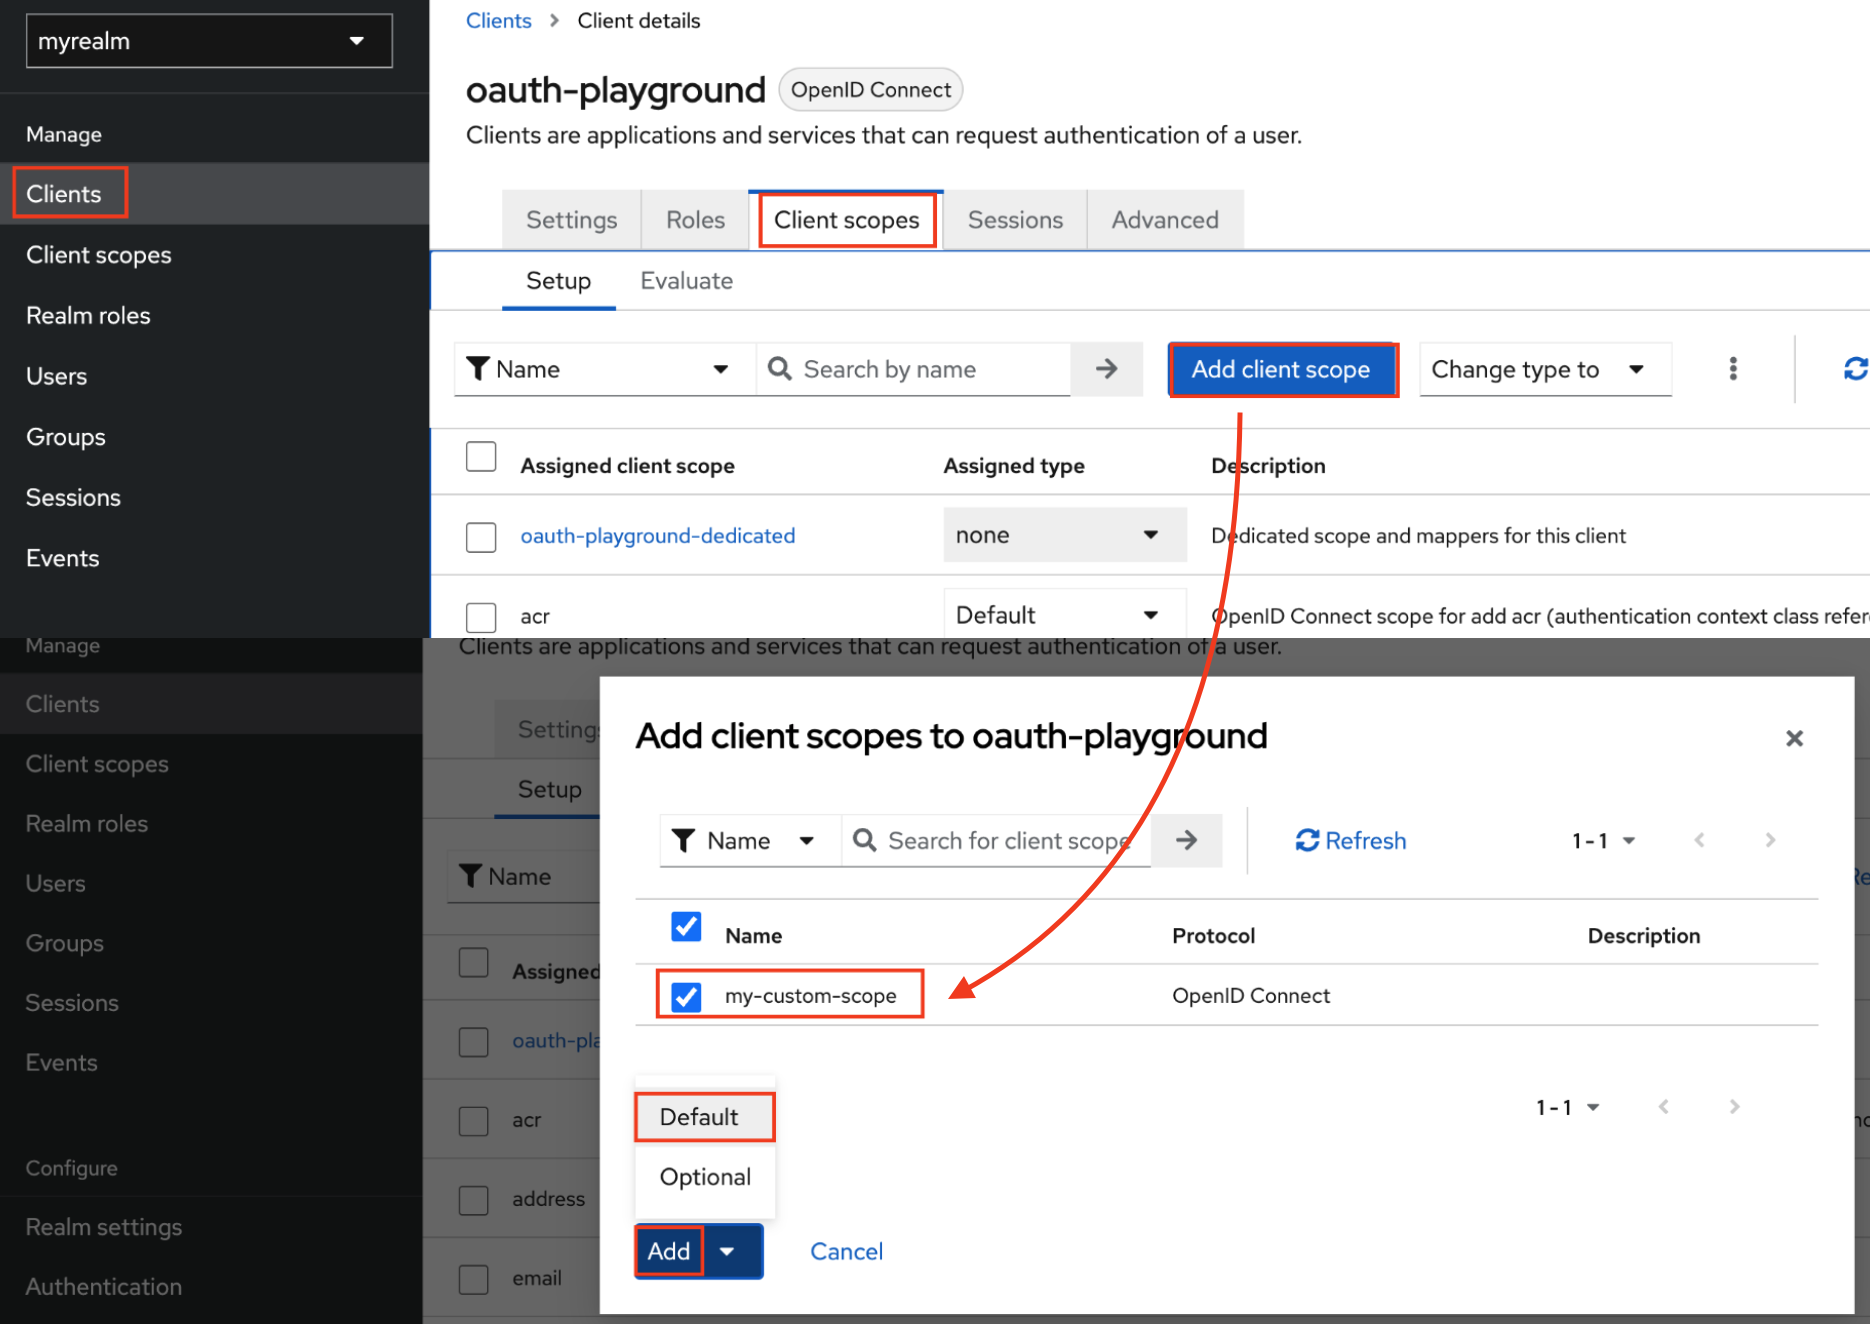Image resolution: width=1870 pixels, height=1324 pixels.
Task: Open Clients in the top sidebar
Action: click(214, 194)
